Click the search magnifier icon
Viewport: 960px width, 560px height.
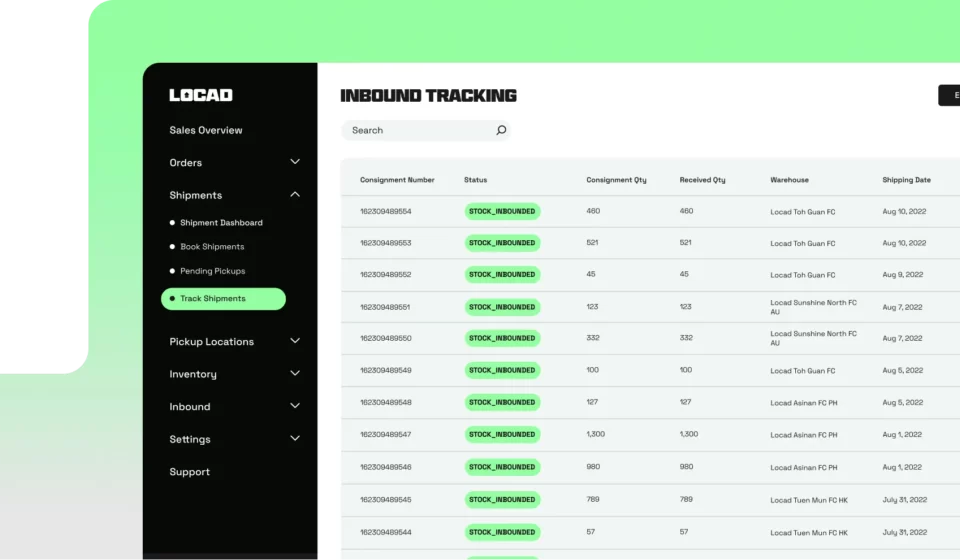(501, 130)
